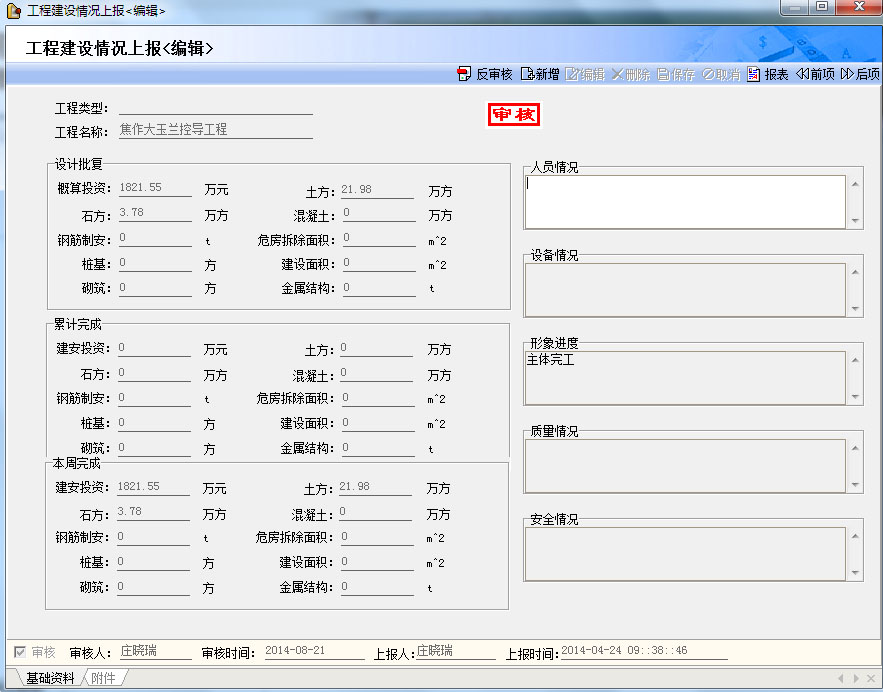This screenshot has height=692, width=883.
Task: Click the 工程类型 field
Action: tap(215, 107)
